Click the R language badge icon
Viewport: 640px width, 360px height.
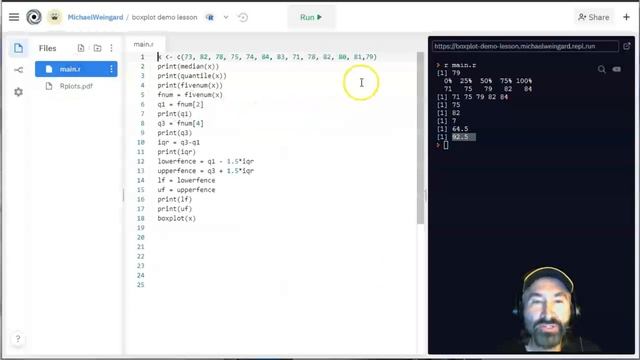pos(210,18)
